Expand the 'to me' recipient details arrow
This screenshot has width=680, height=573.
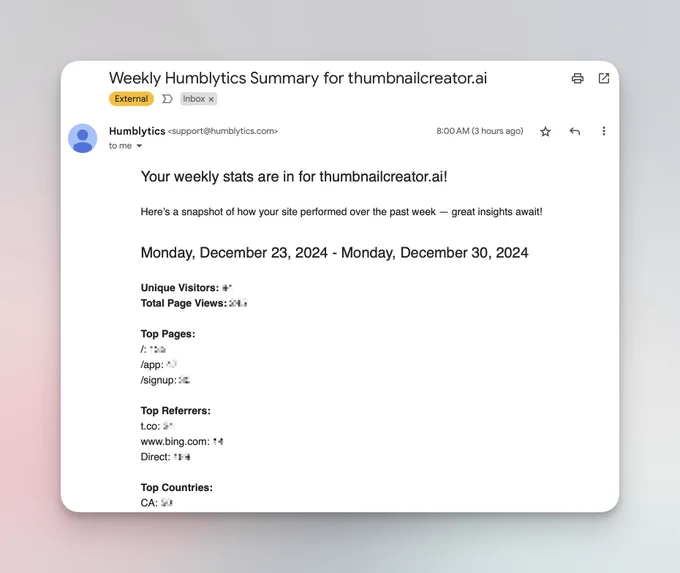(139, 146)
